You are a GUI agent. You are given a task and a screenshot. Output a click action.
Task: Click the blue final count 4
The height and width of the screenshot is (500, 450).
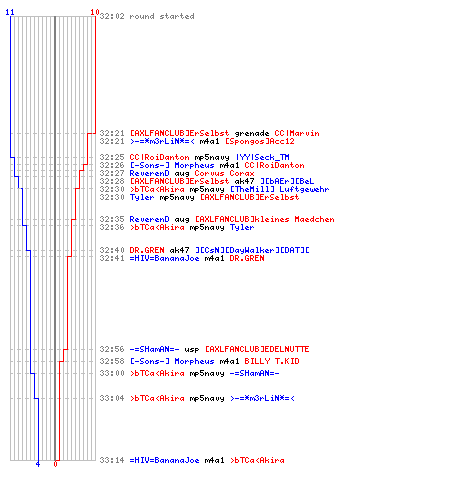(38, 464)
